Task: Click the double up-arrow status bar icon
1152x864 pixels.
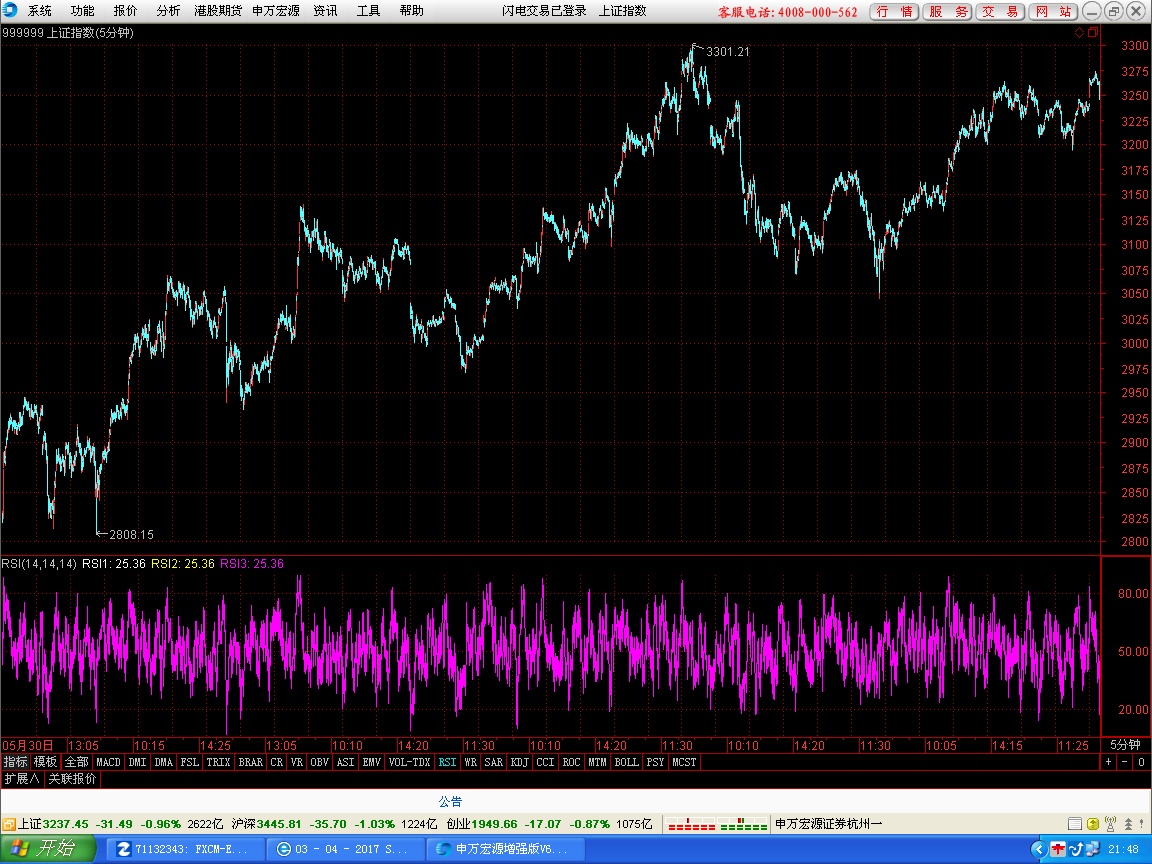Action: (x=1128, y=824)
